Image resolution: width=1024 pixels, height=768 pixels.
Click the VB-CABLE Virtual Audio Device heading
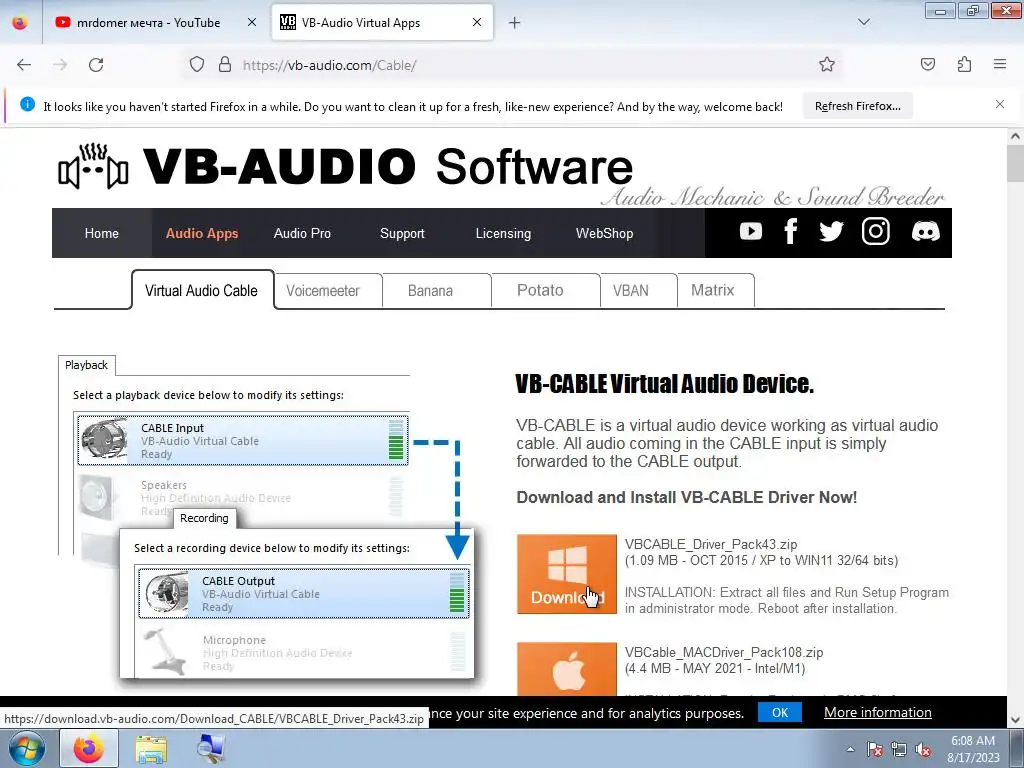coord(664,383)
